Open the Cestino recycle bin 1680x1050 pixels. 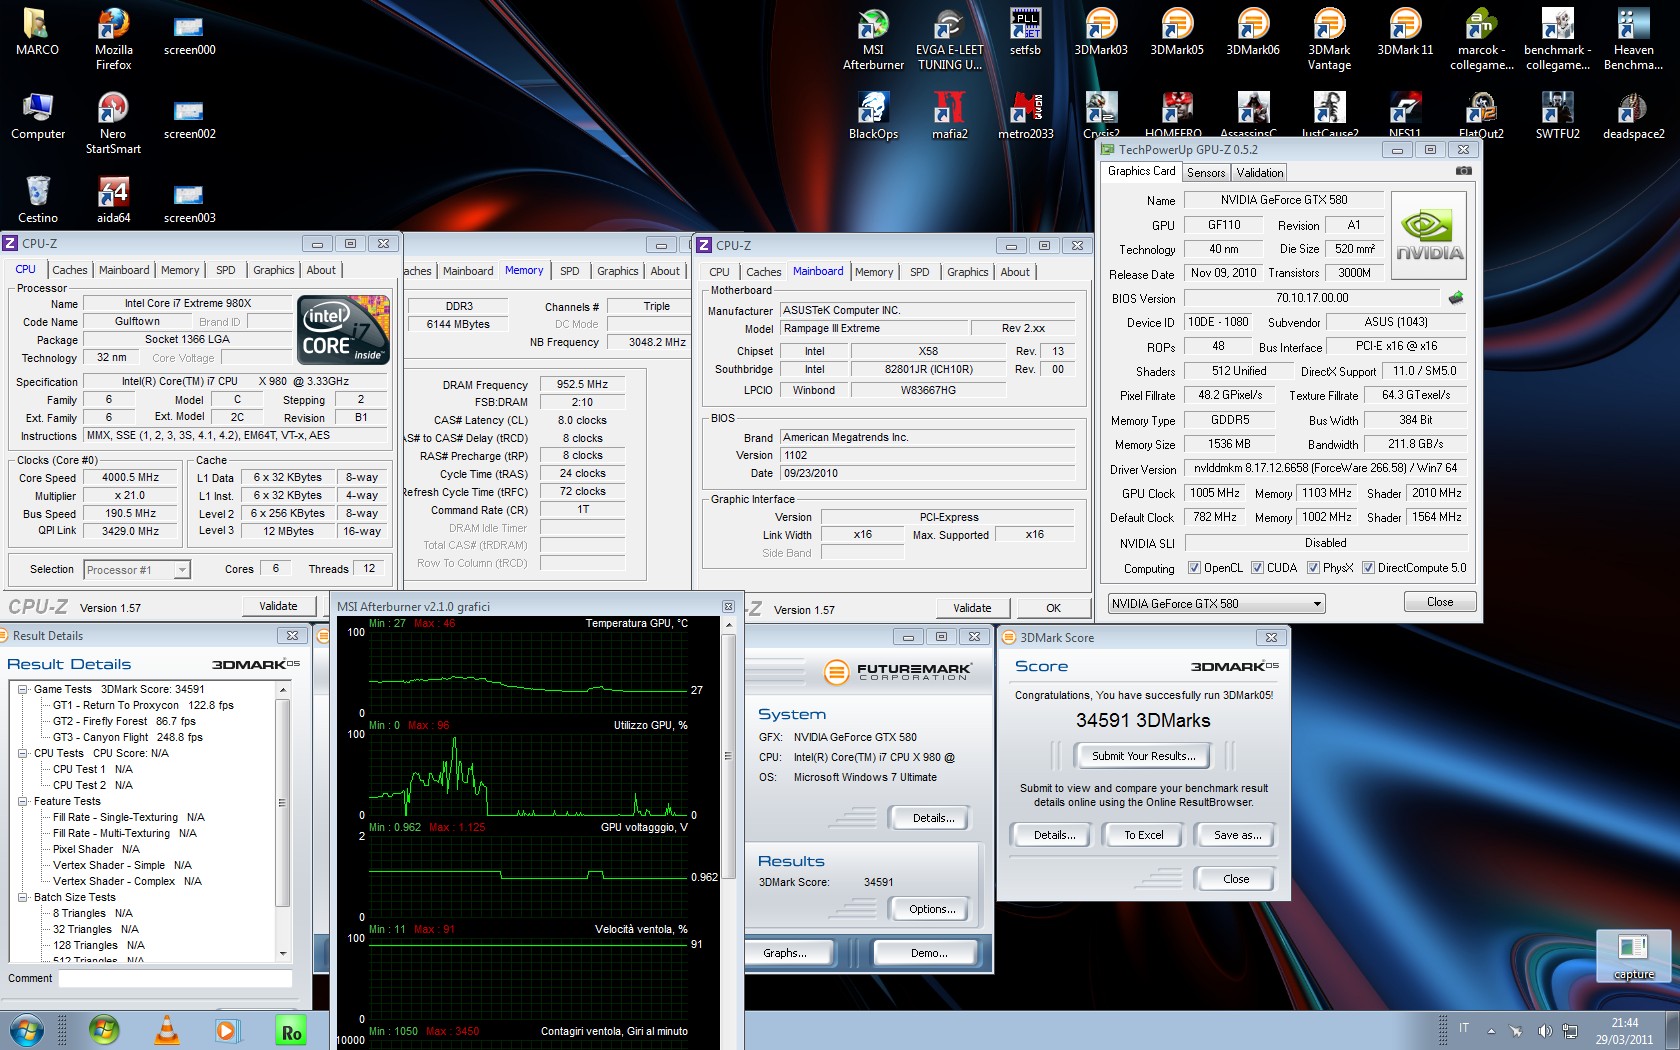38,199
